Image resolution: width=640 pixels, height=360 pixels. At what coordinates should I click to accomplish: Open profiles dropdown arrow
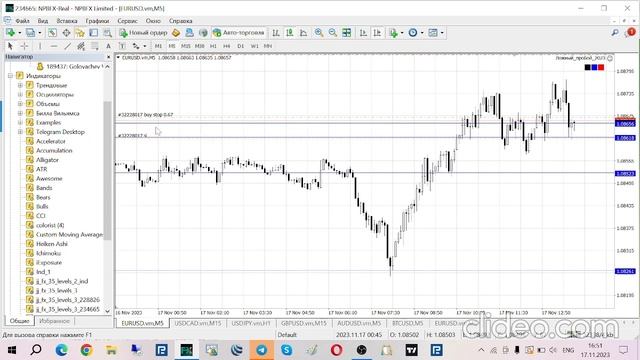point(40,33)
